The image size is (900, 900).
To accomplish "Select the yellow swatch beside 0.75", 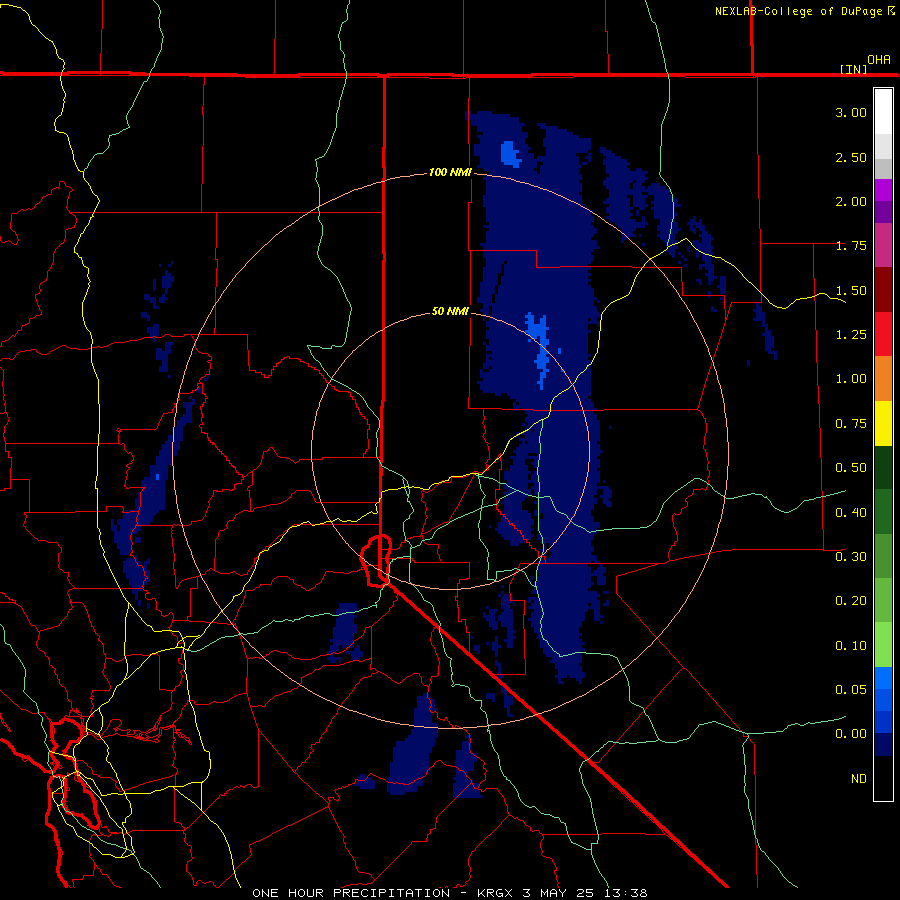I will 883,423.
